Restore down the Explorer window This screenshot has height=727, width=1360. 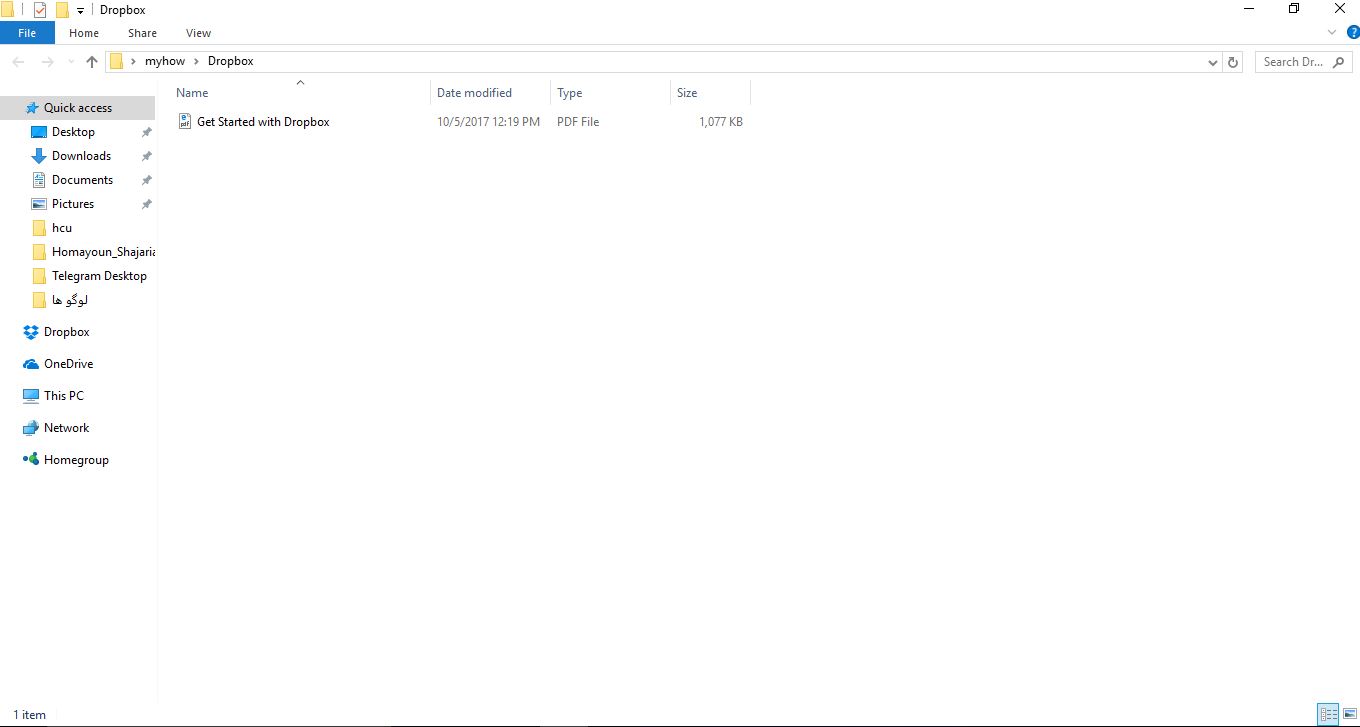(1293, 9)
